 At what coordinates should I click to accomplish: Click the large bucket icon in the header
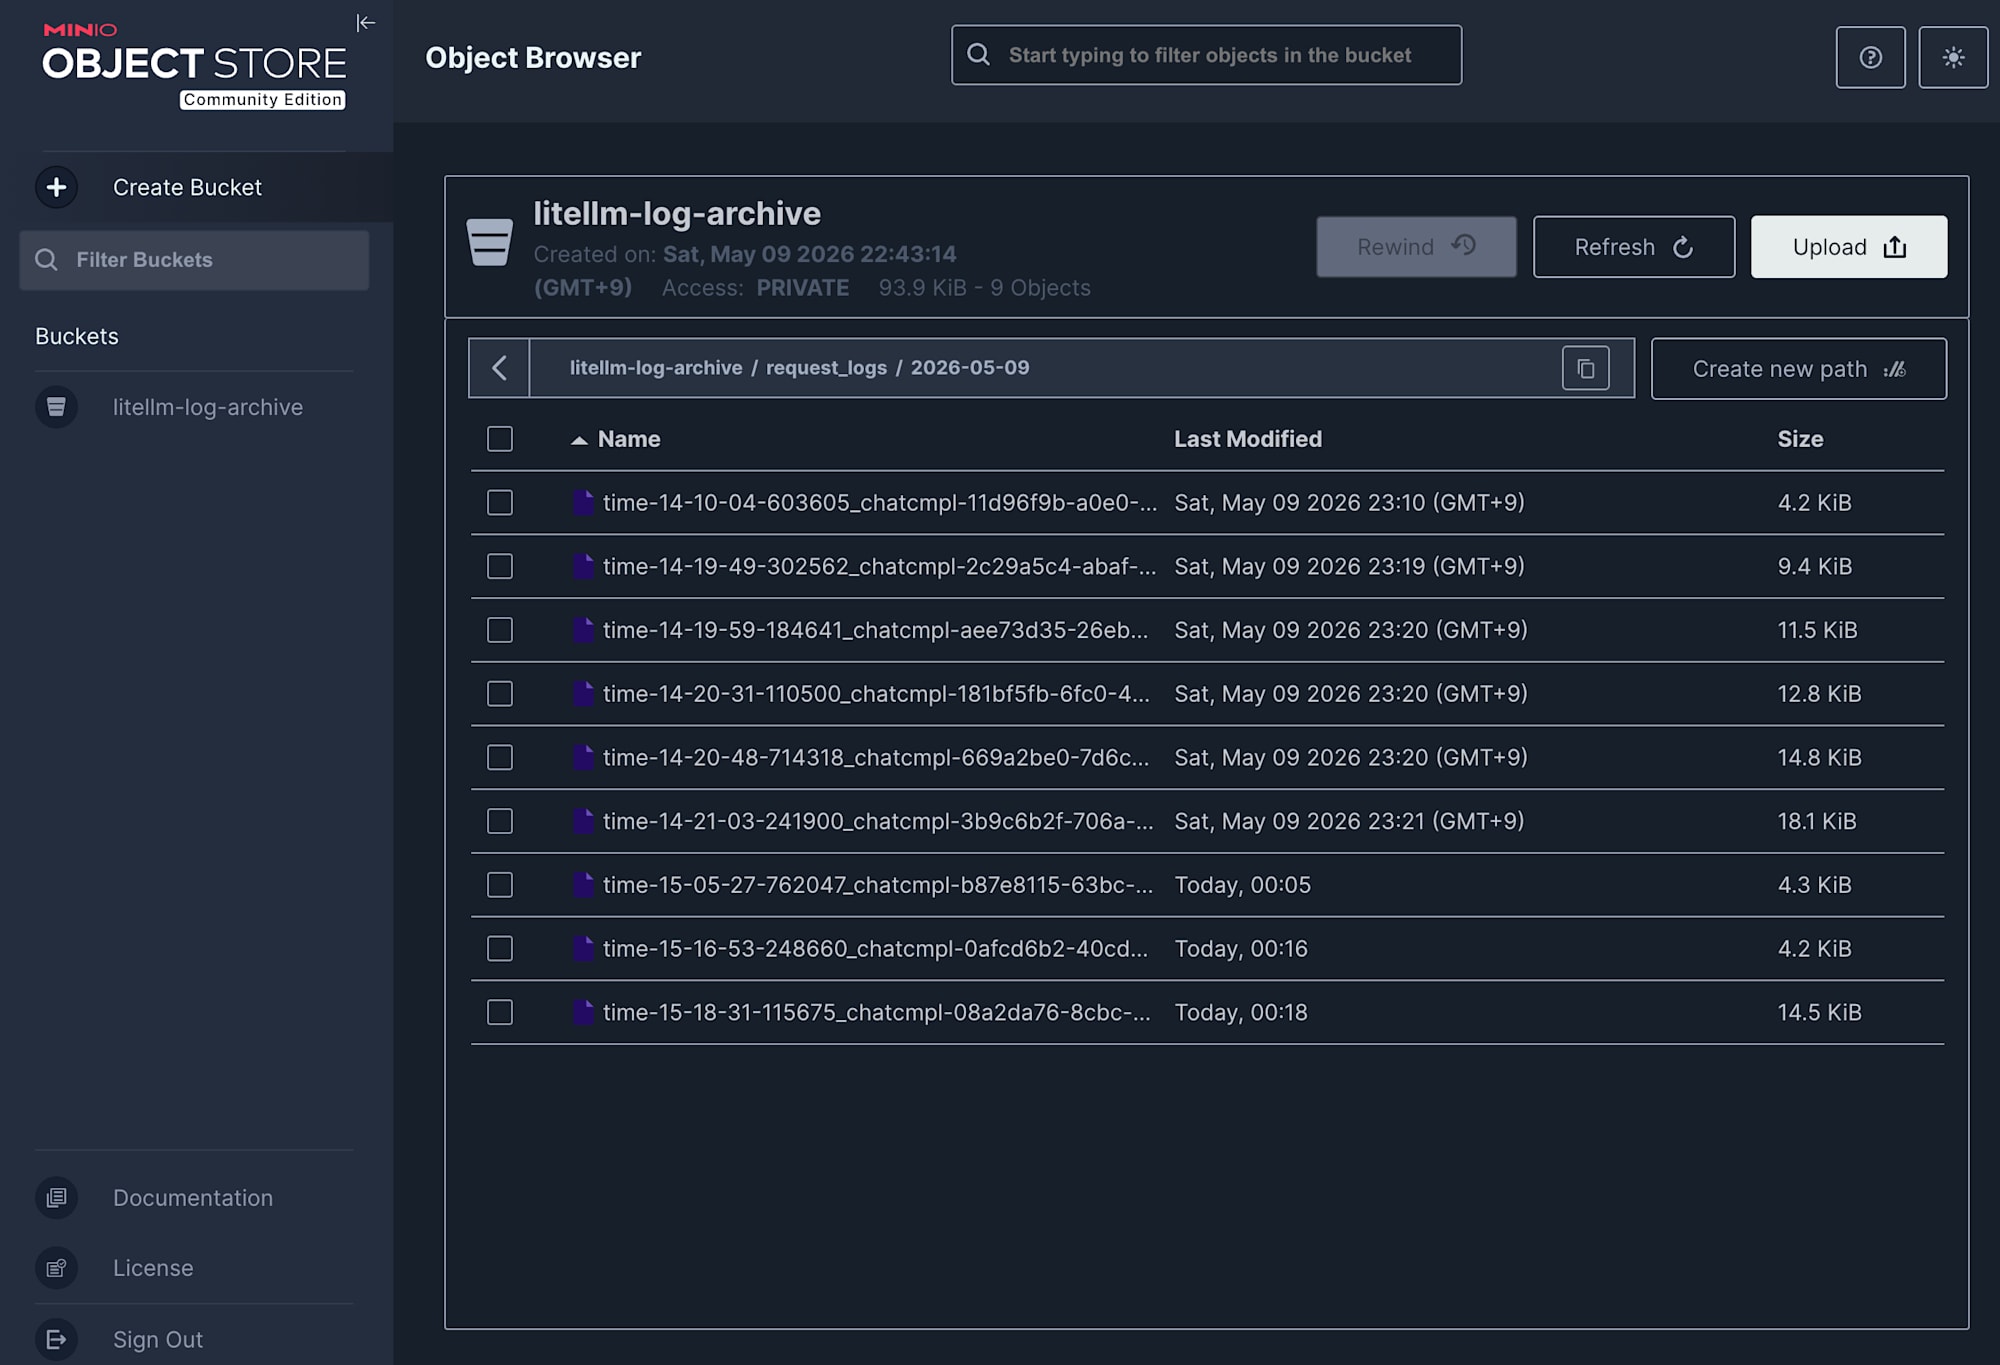click(490, 242)
